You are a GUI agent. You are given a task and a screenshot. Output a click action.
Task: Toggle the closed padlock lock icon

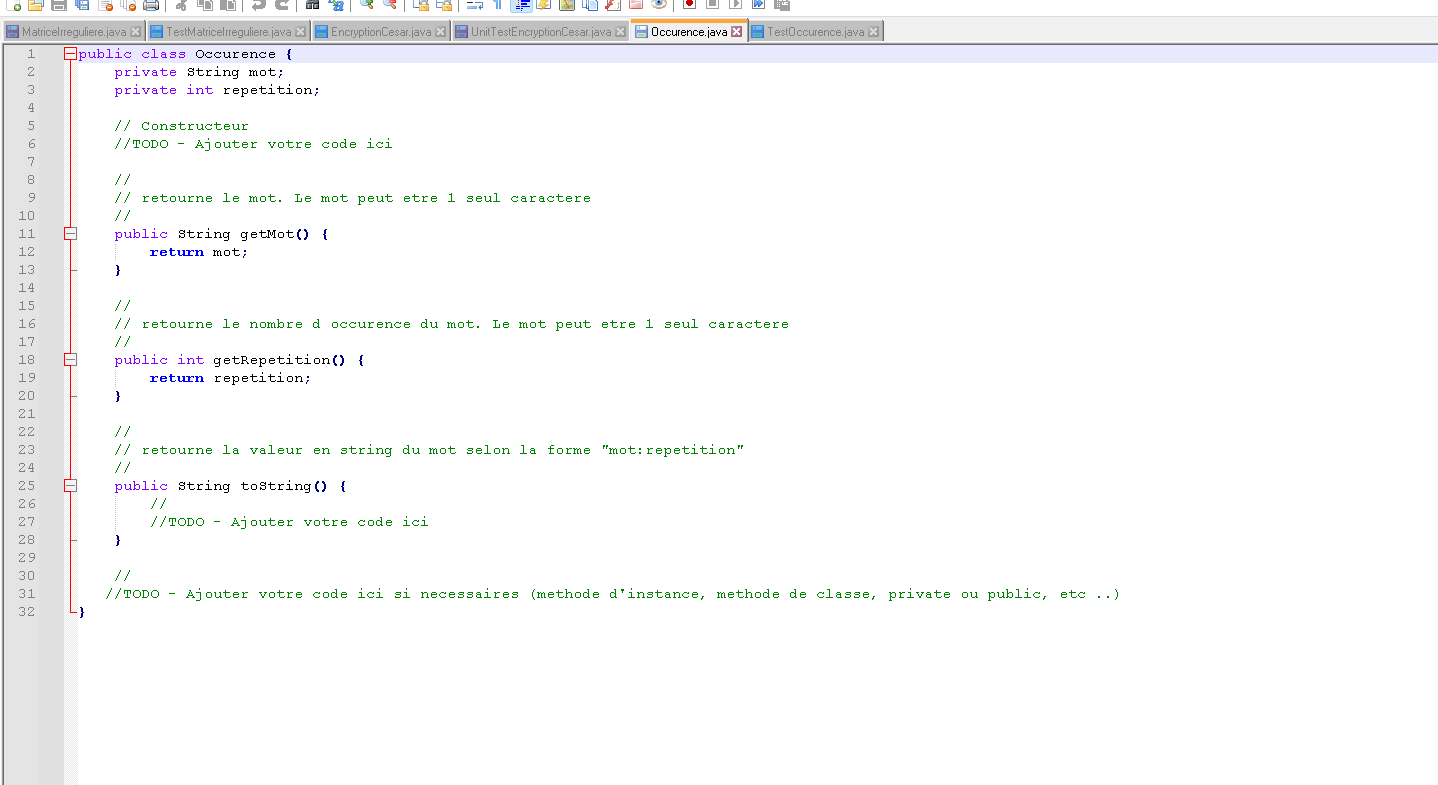[424, 6]
